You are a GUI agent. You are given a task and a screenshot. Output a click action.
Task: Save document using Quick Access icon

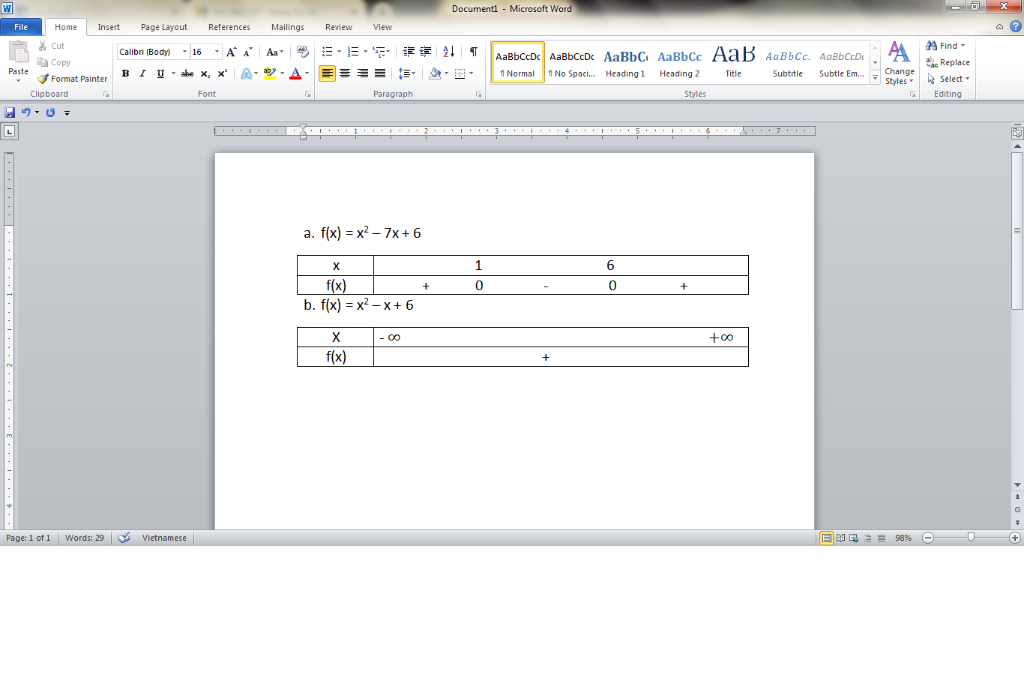[10, 112]
